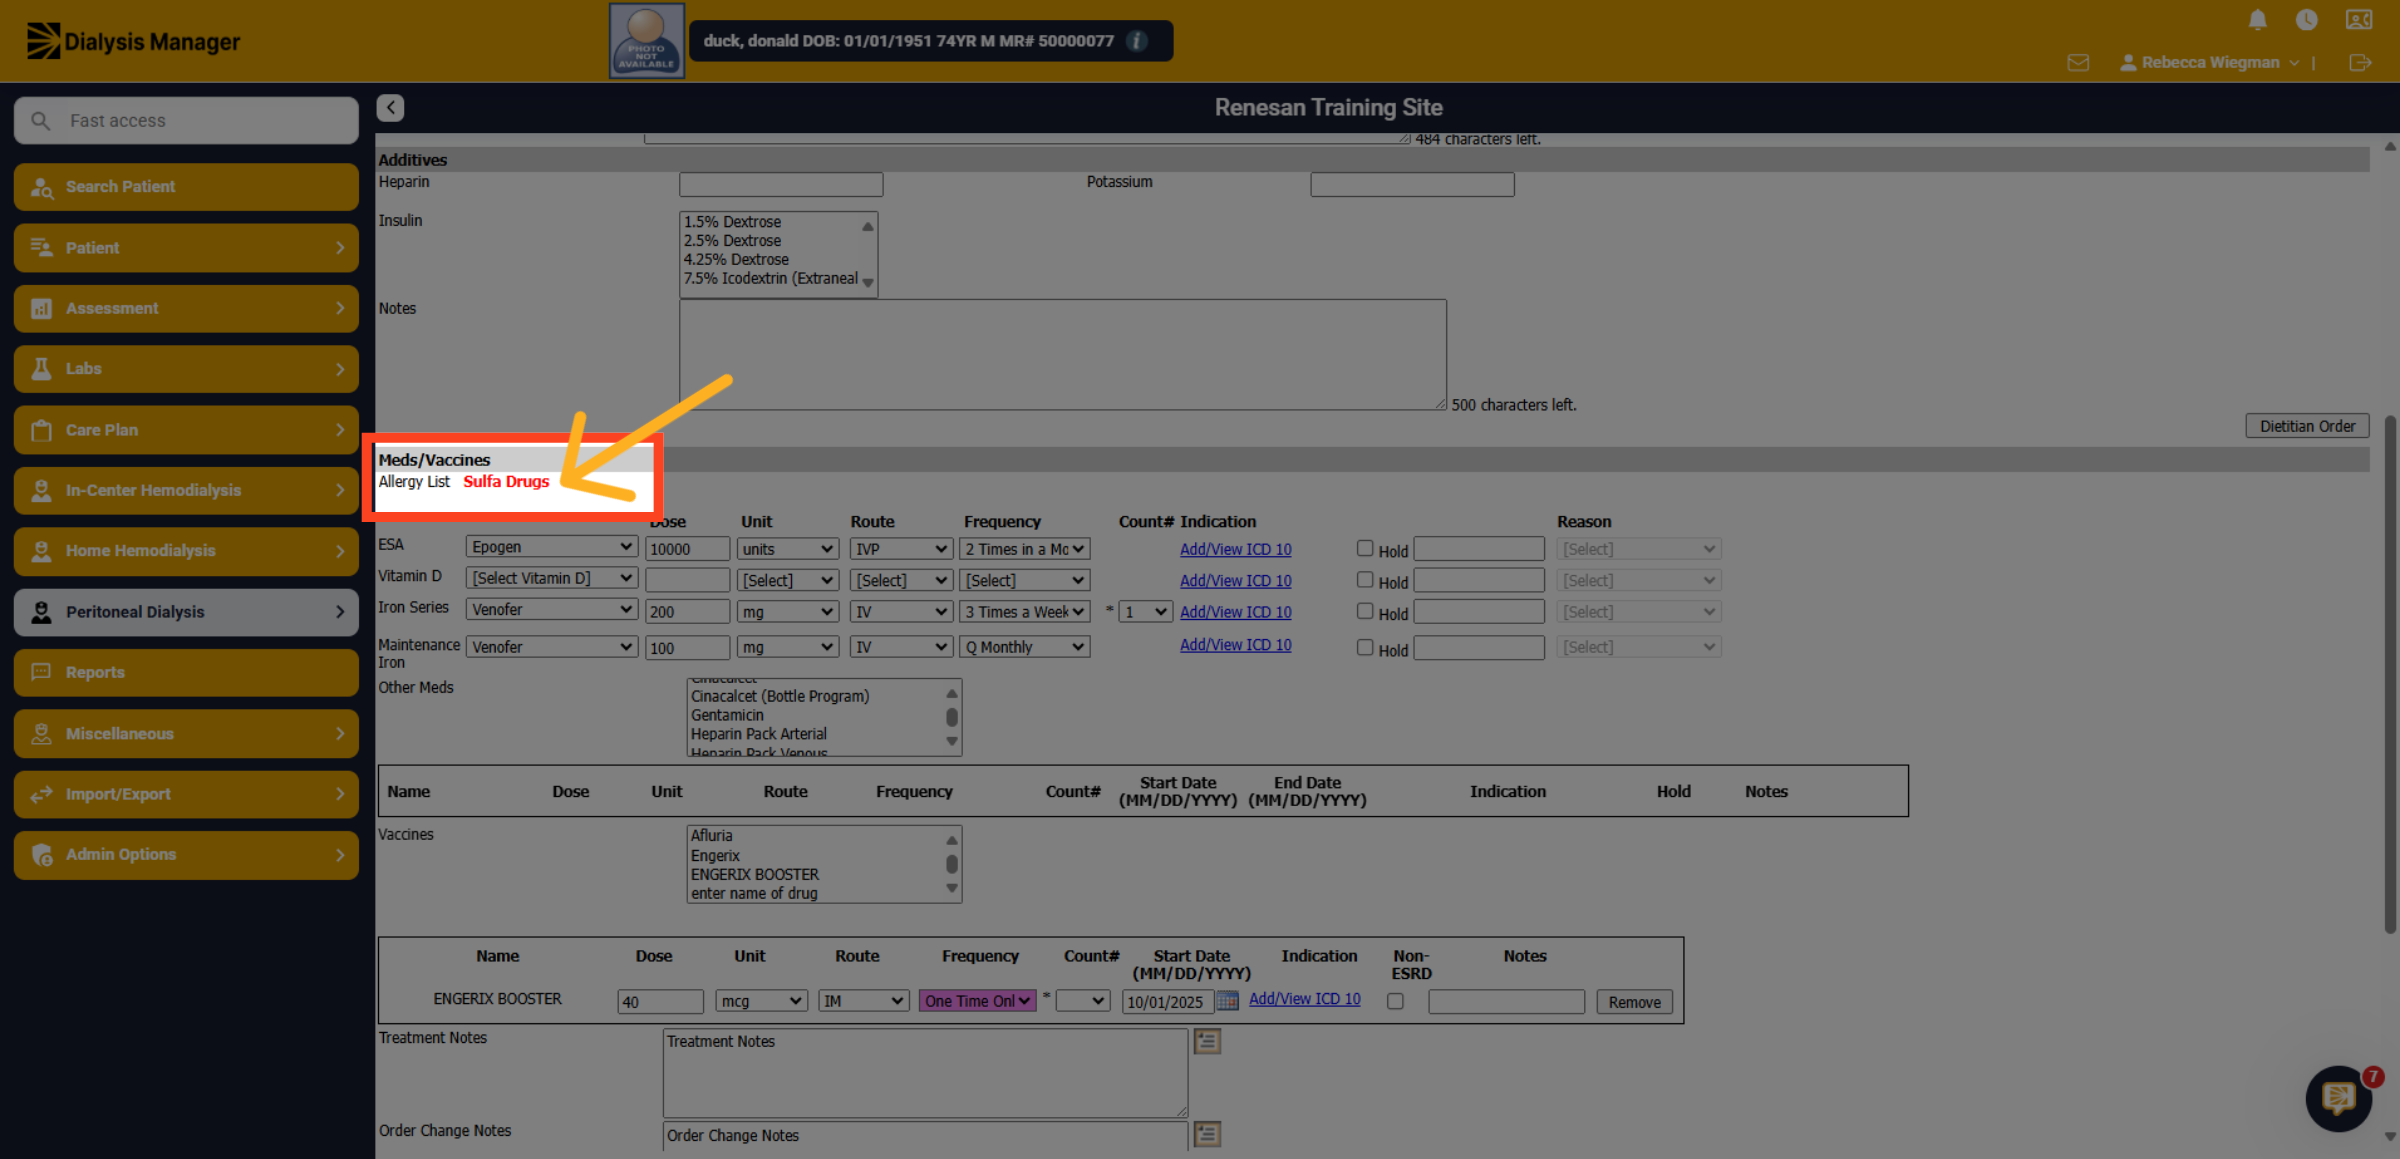The height and width of the screenshot is (1159, 2400).
Task: Open the Search Patient menu item
Action: coord(186,187)
